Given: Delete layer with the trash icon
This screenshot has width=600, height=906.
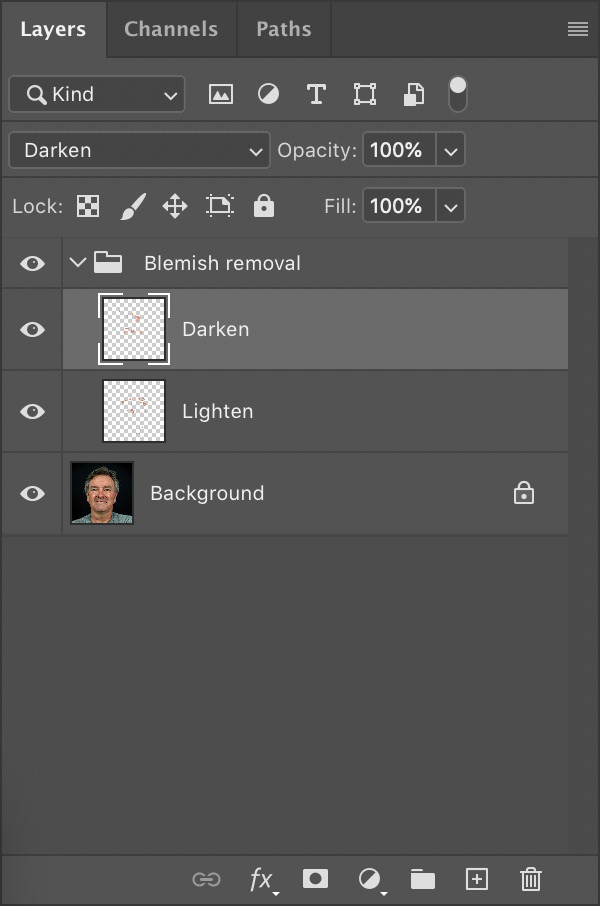Looking at the screenshot, I should (x=531, y=879).
